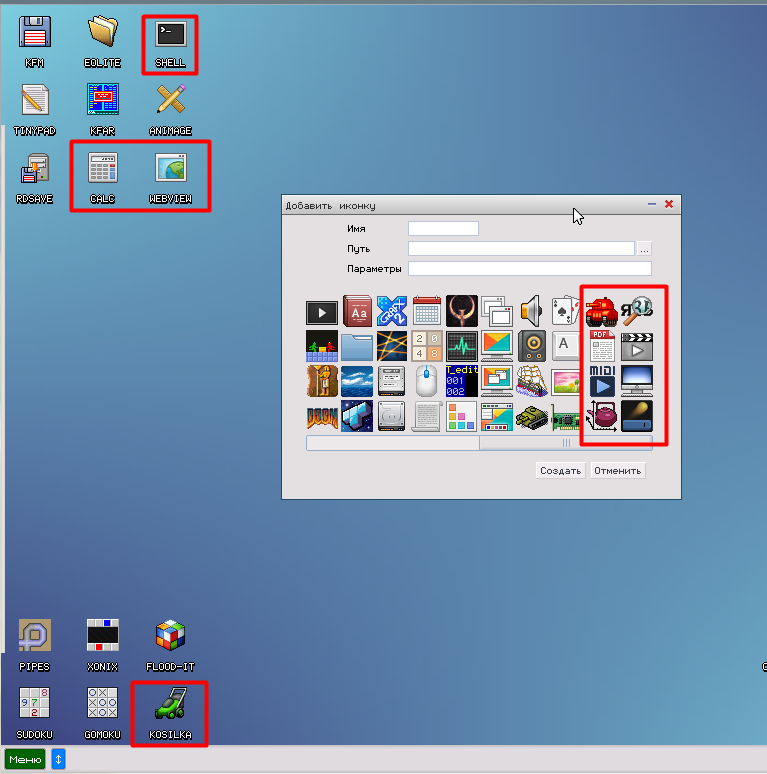Pick the overlapping windows icon
Image resolution: width=767 pixels, height=774 pixels.
497,312
